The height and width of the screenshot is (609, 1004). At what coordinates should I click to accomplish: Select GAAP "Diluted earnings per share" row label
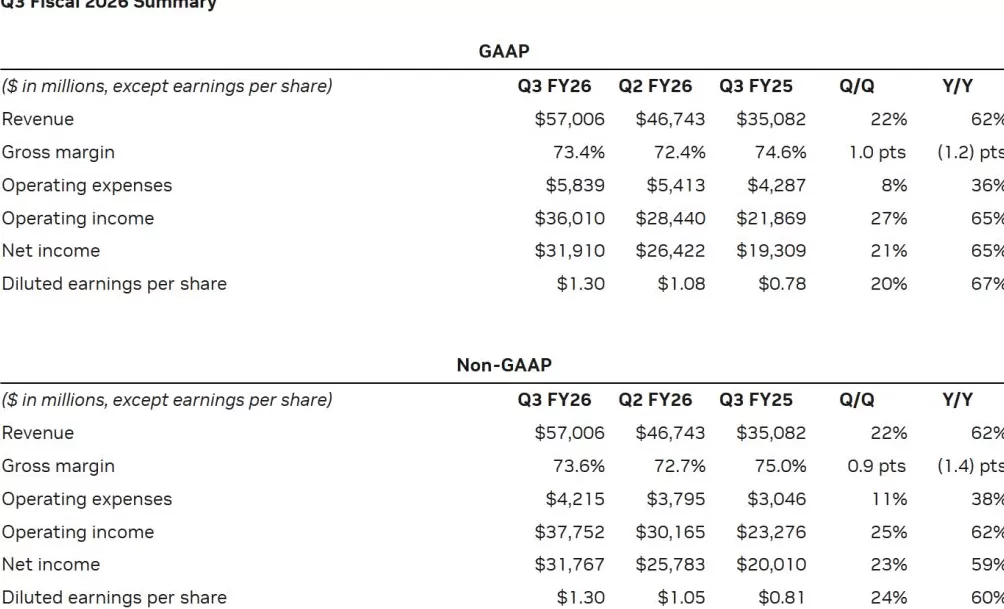tap(114, 284)
